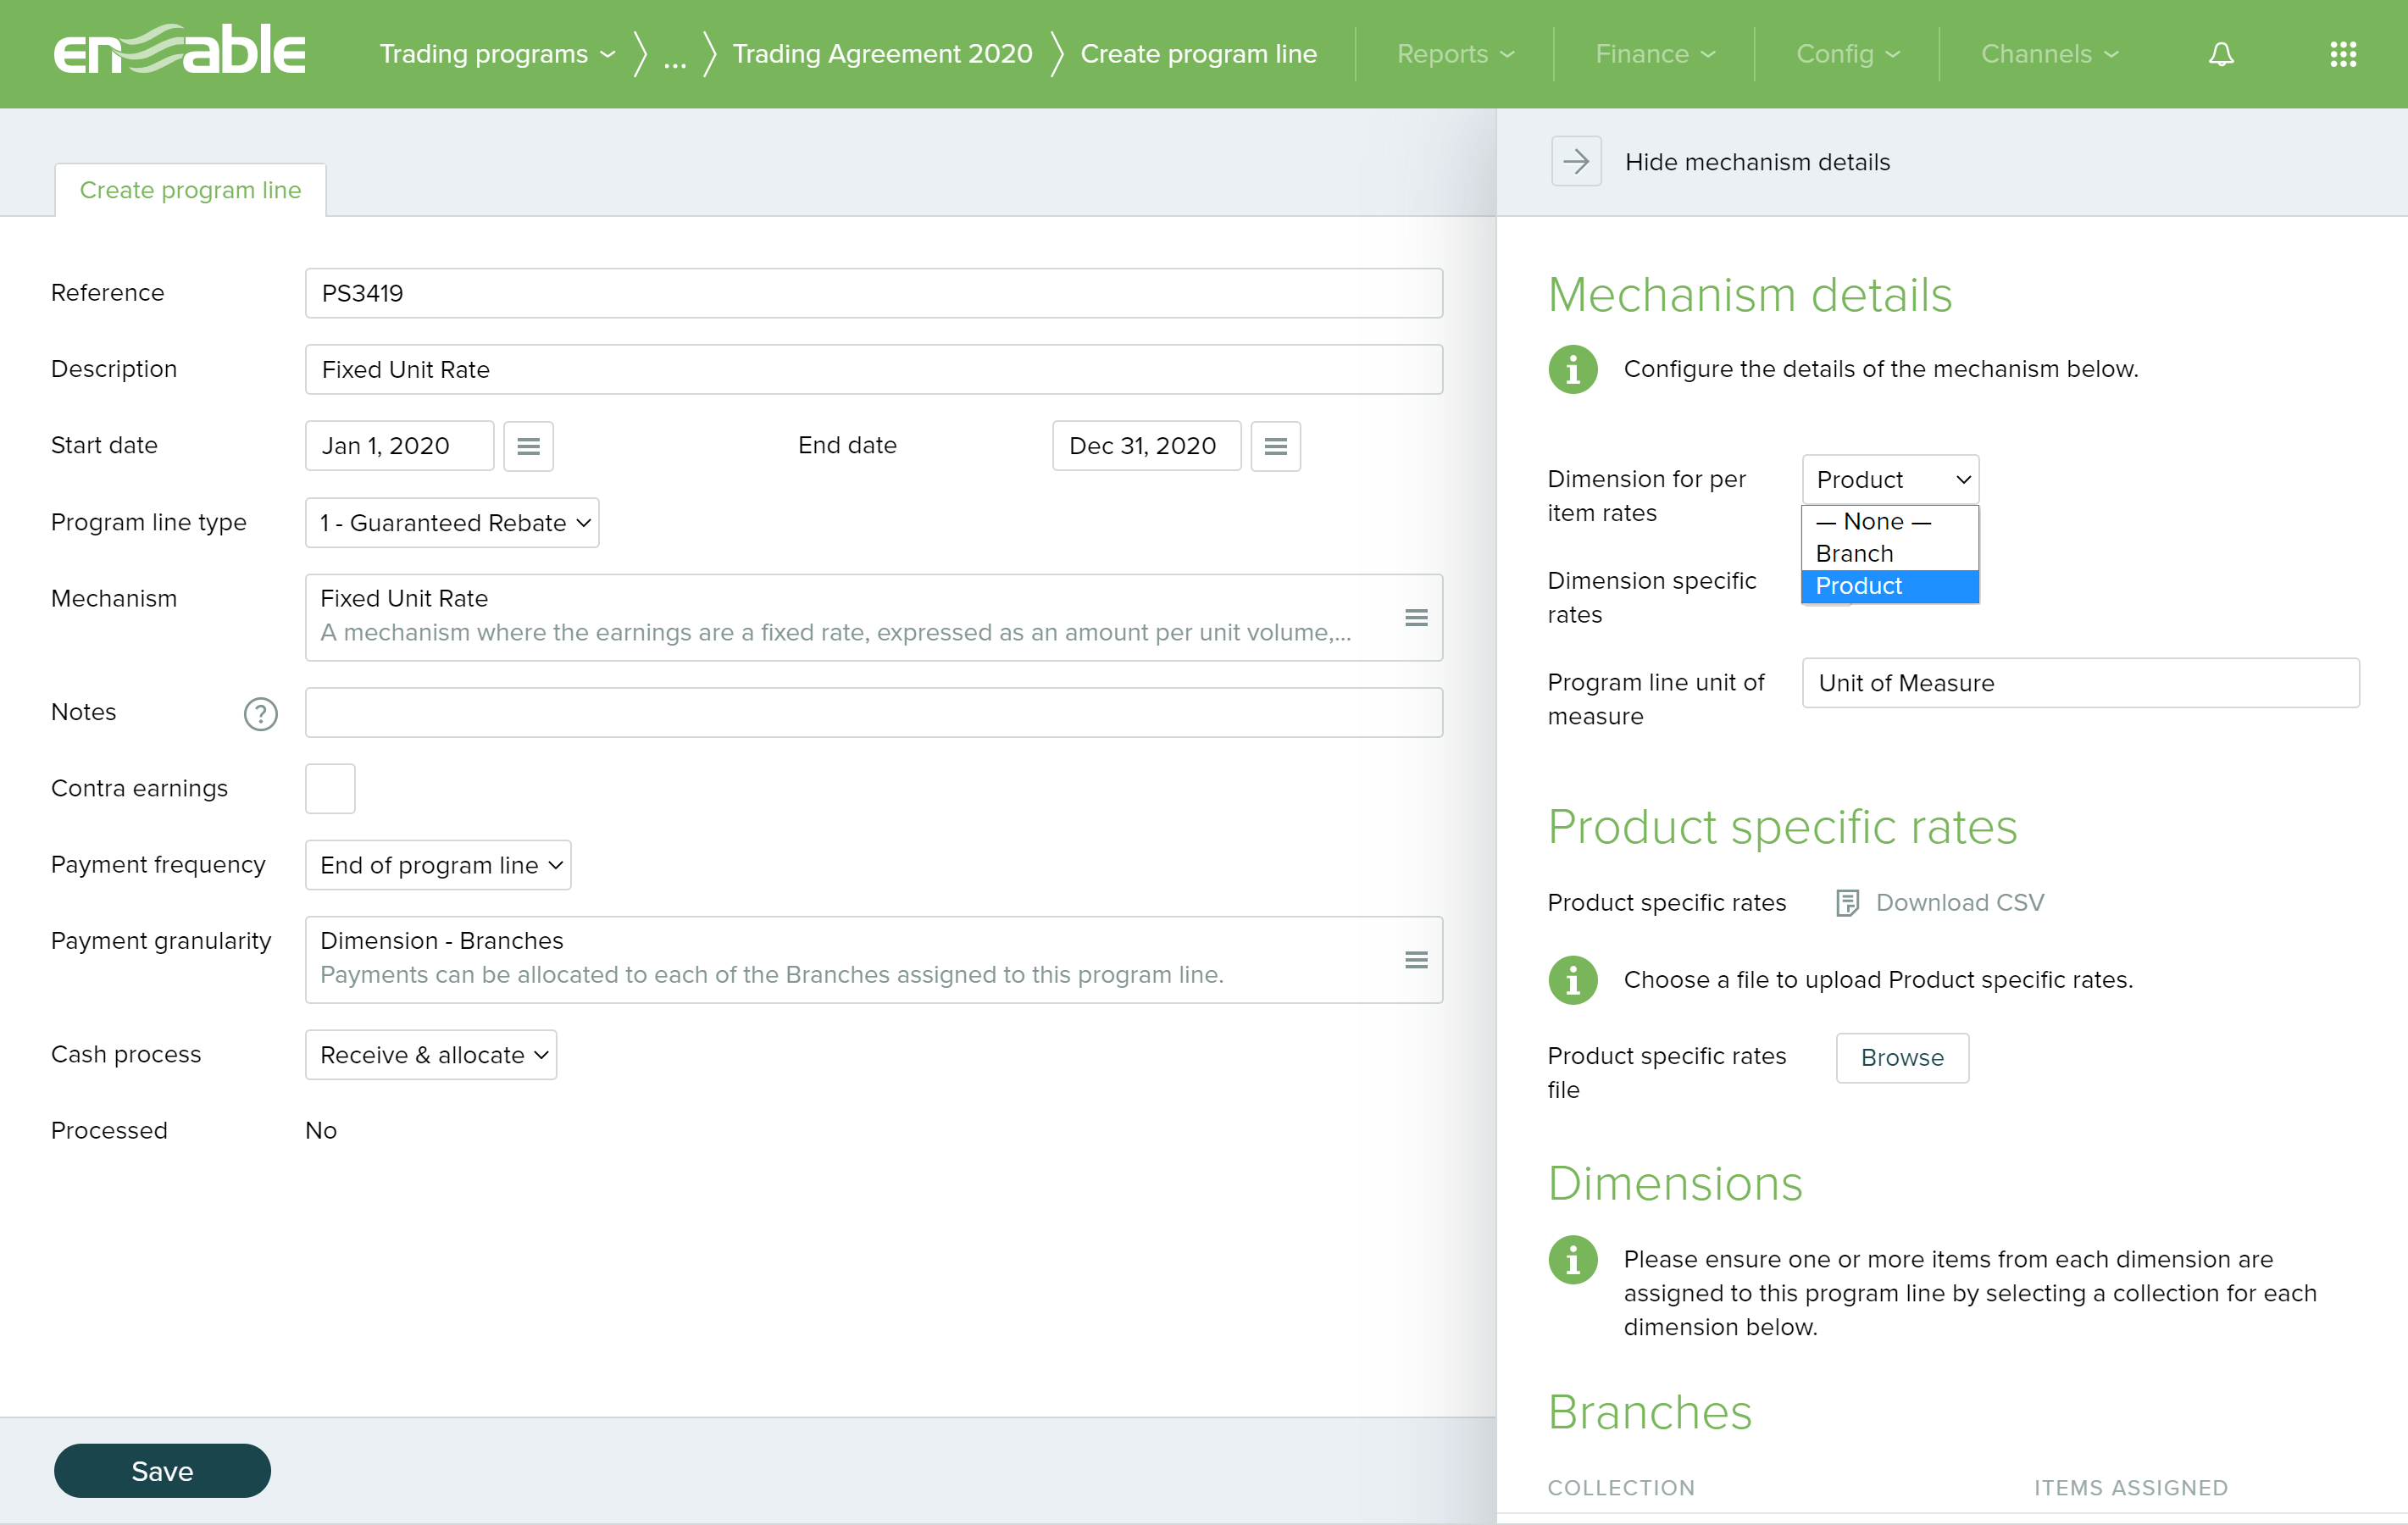Open the Payment granularity list icon

pos(1415,959)
